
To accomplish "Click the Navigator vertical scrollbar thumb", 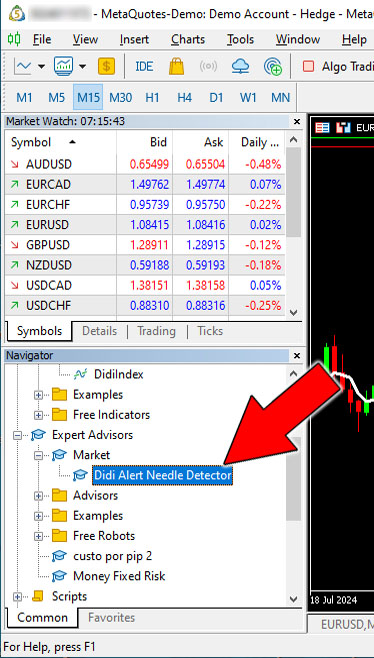I will [x=293, y=479].
